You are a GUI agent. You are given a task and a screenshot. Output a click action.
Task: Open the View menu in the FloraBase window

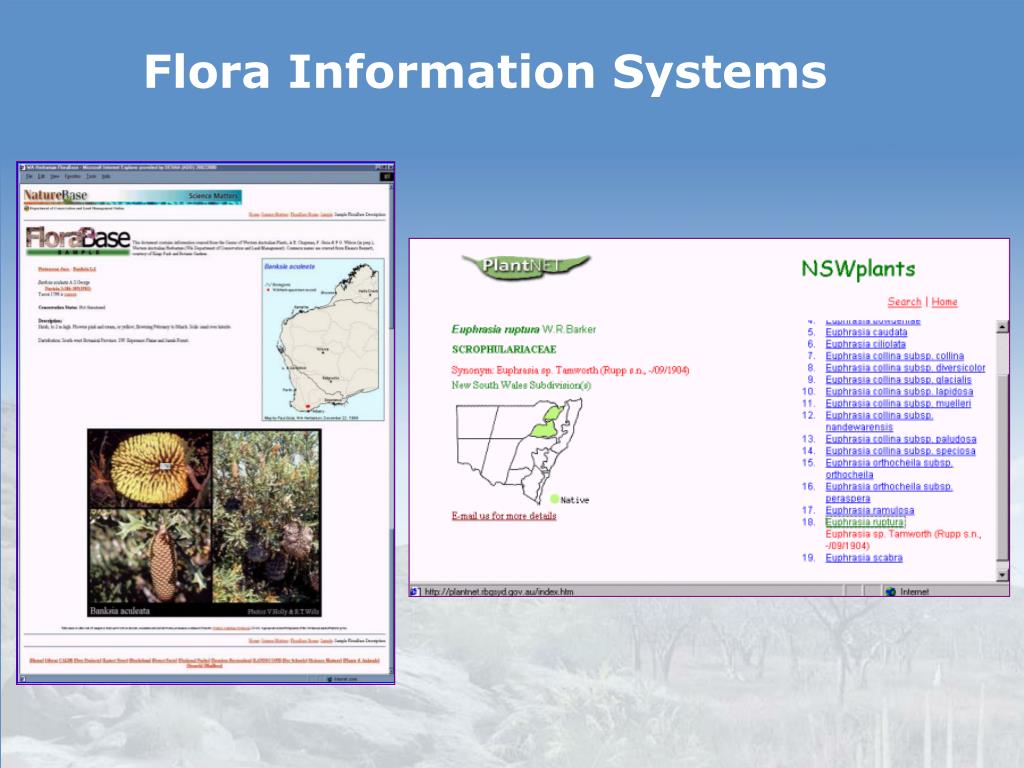tap(55, 176)
